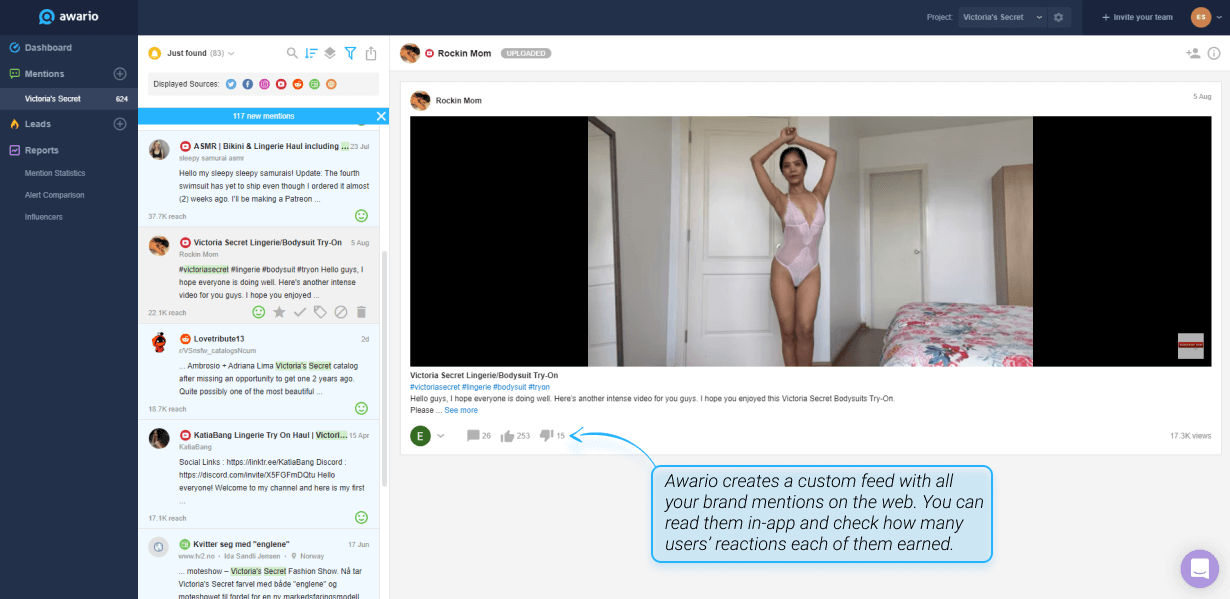The image size is (1230, 599).
Task: Toggle grouped mentions layers icon
Action: coord(330,53)
